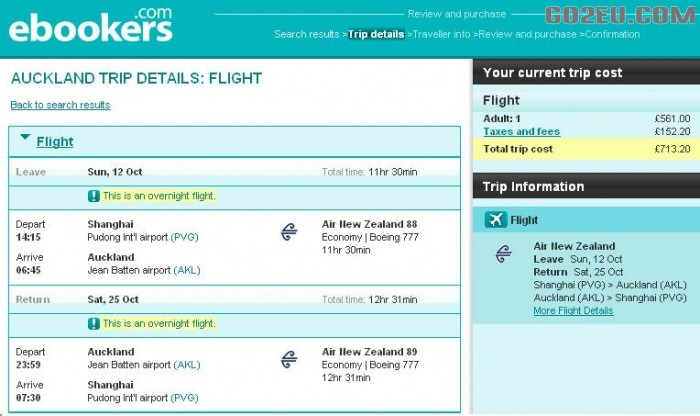This screenshot has width=700, height=416.
Task: Click PVG airport code under Shanghai departure
Action: [184, 237]
